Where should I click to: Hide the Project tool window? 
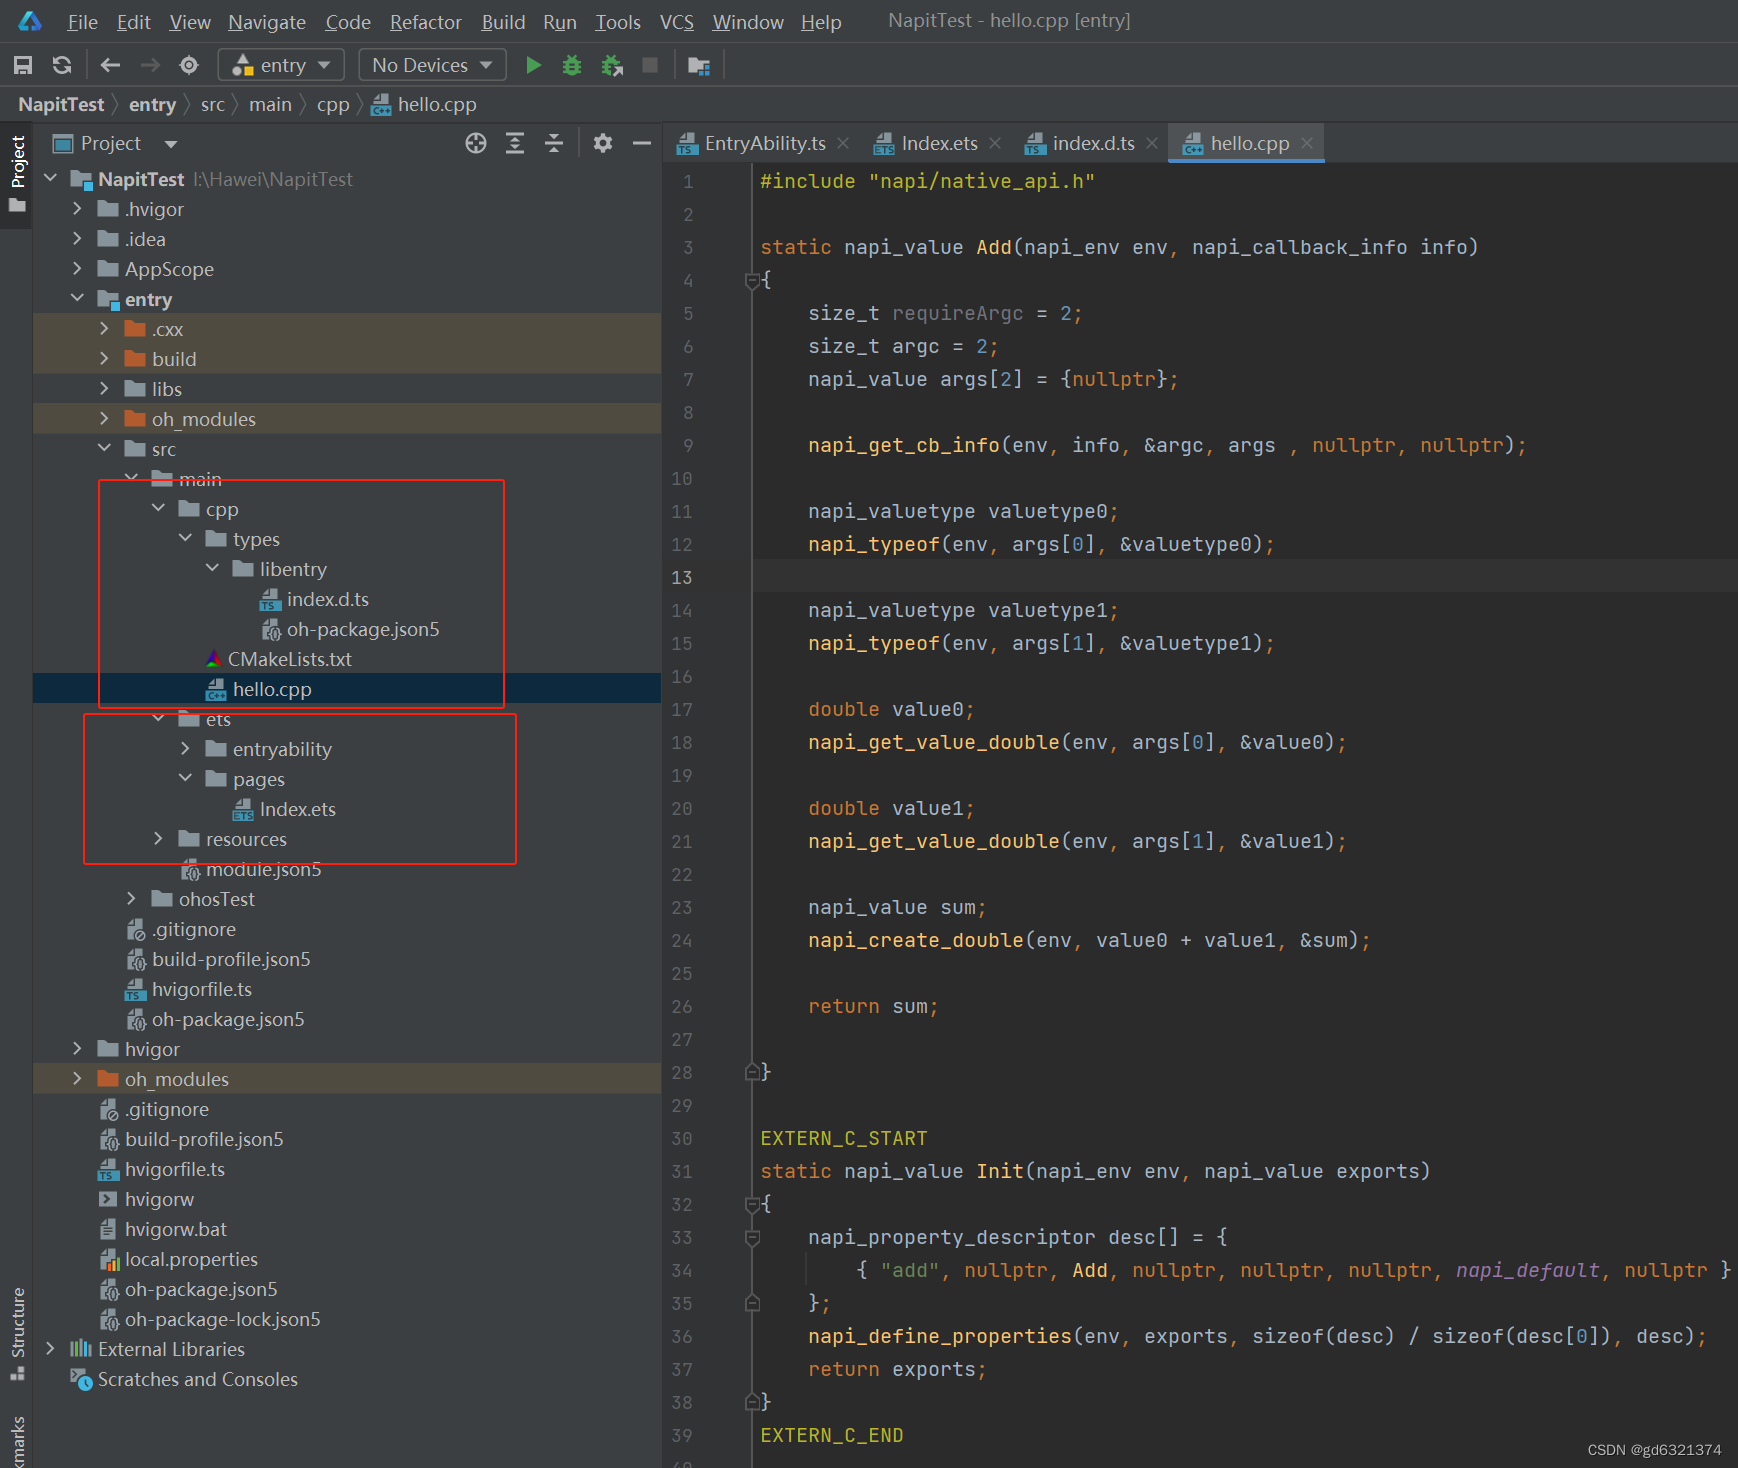[x=641, y=143]
